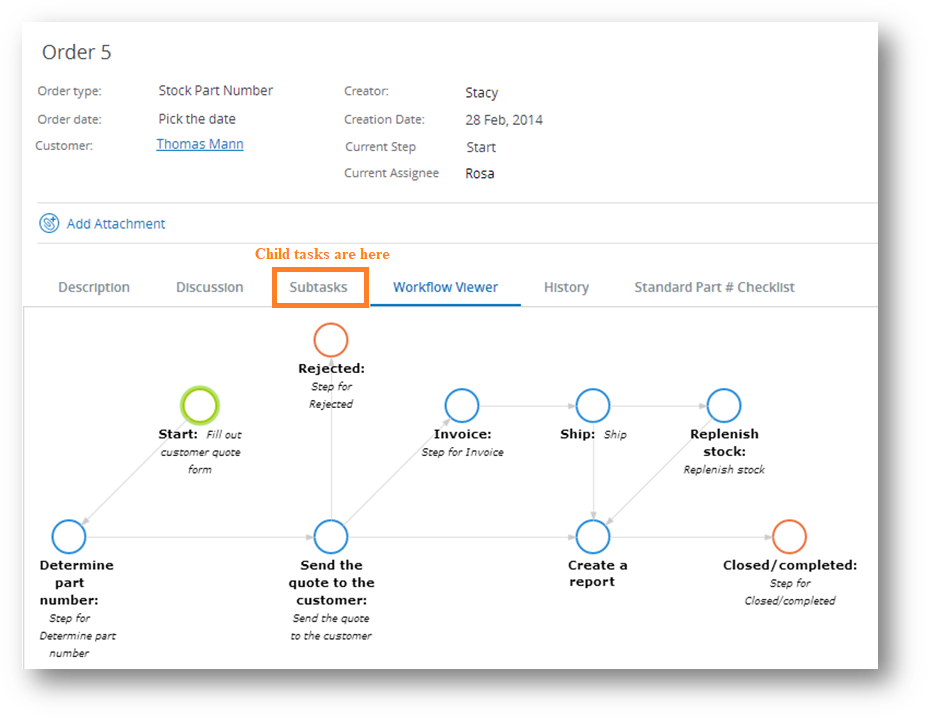Click the Pick the date order field
This screenshot has width=927, height=718.
click(x=197, y=119)
